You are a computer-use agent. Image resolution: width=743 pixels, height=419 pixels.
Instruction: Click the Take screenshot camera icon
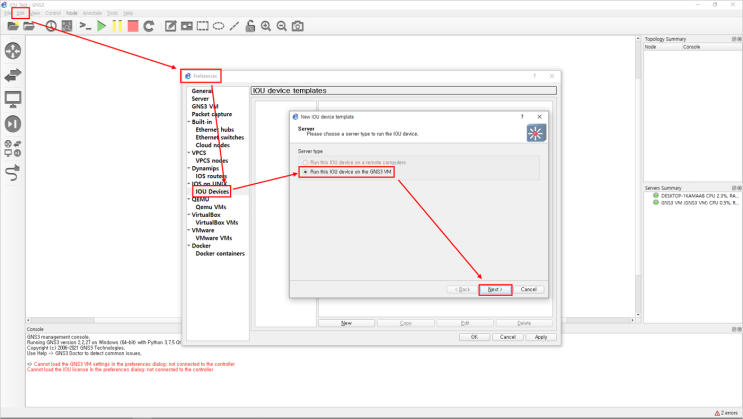(298, 26)
